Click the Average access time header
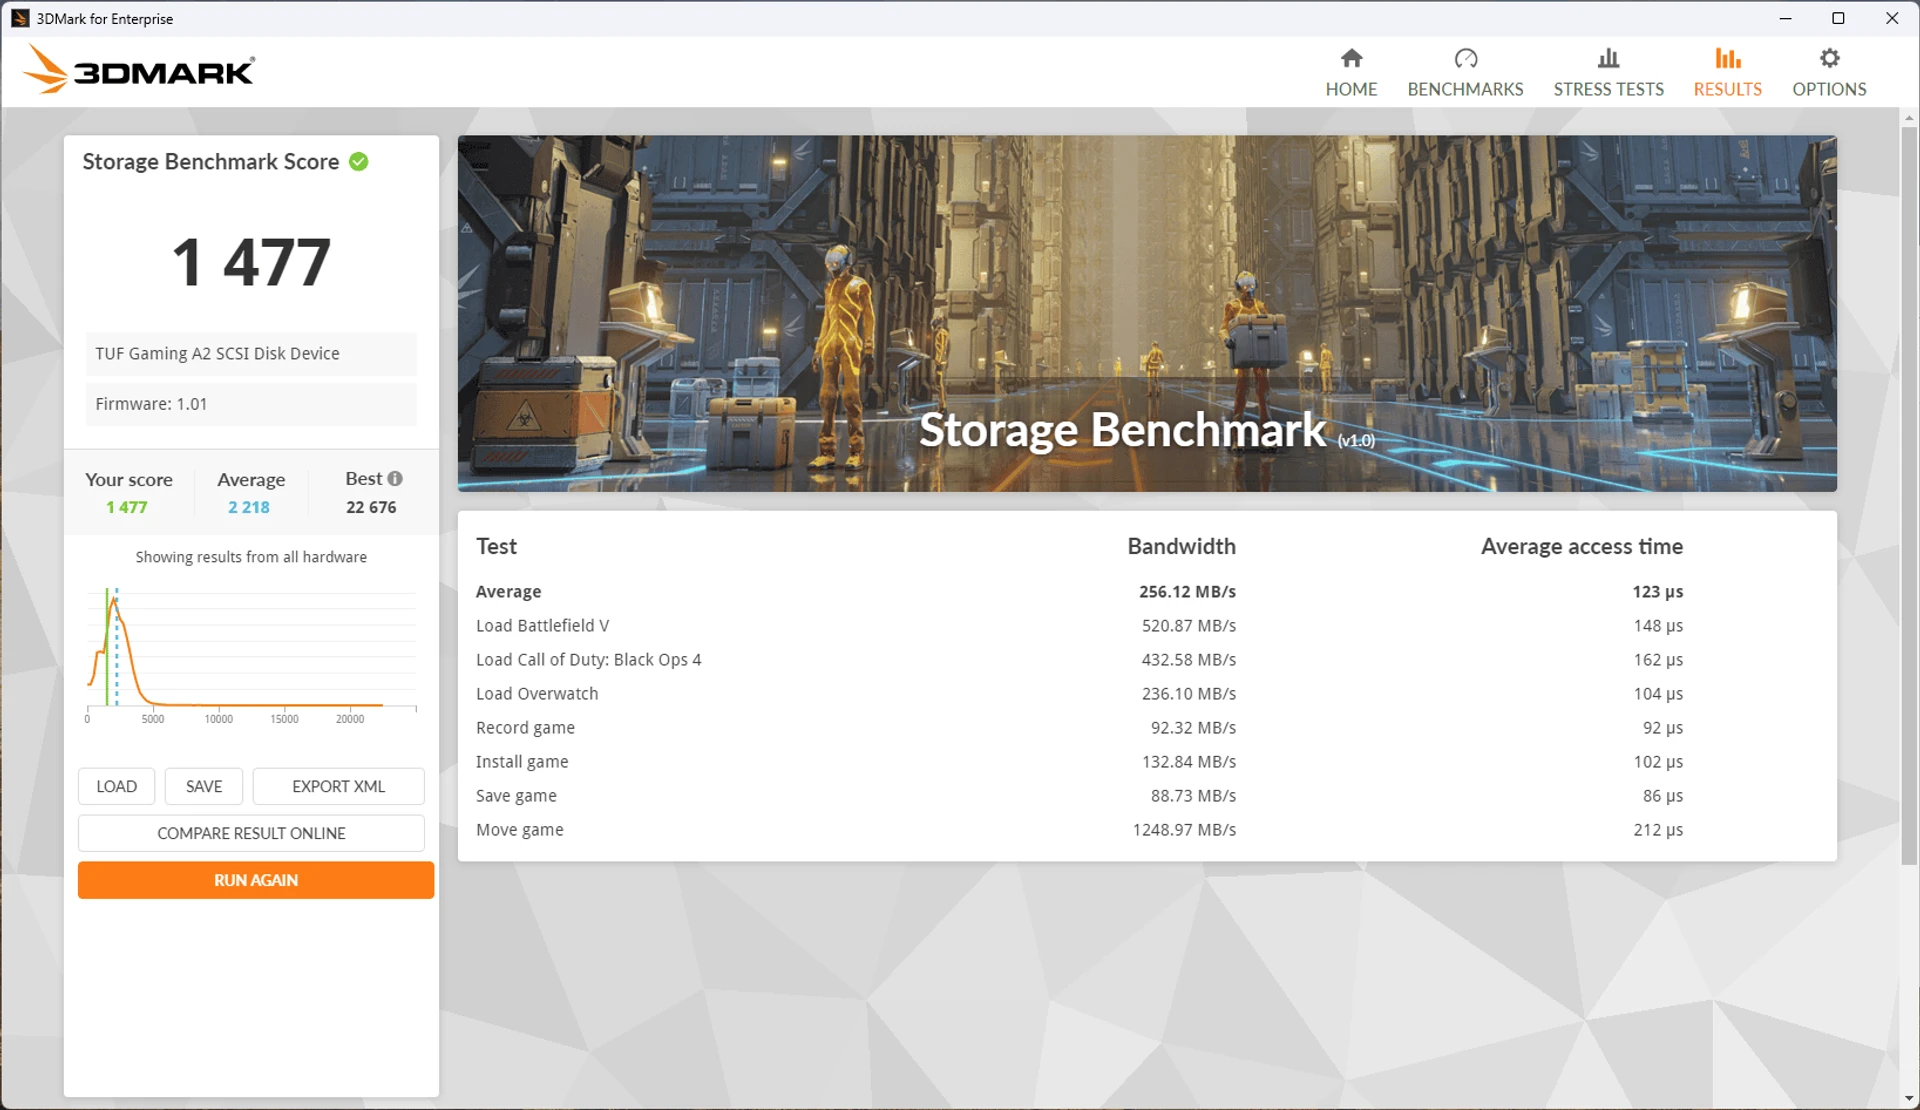1920x1110 pixels. 1581,546
